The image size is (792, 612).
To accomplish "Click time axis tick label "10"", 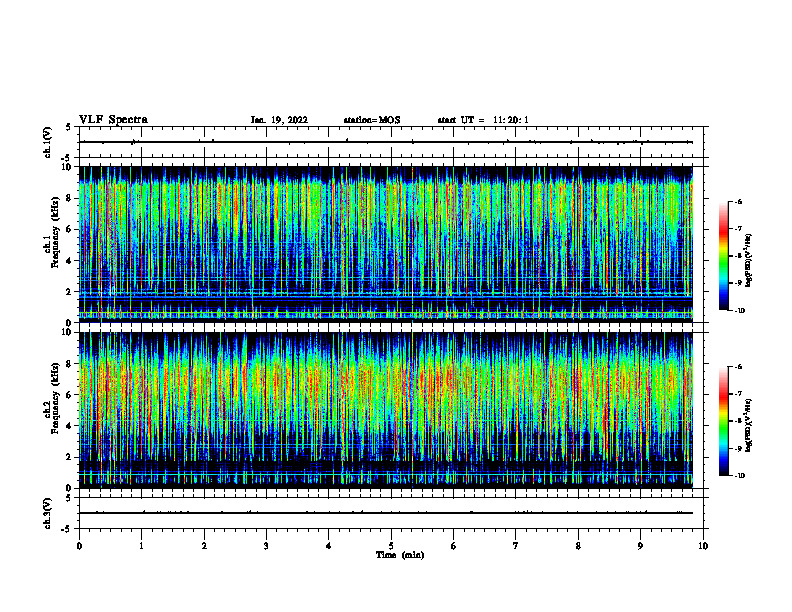I will 703,546.
